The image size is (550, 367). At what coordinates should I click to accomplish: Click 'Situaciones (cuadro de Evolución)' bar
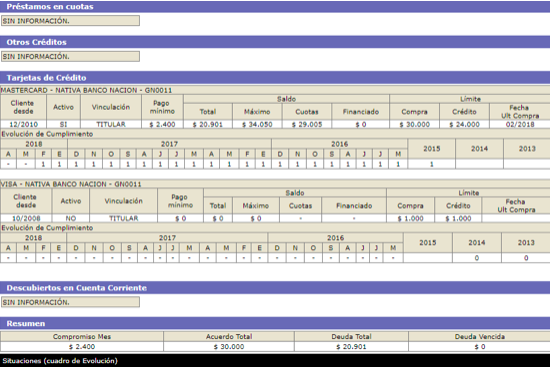pos(275,361)
